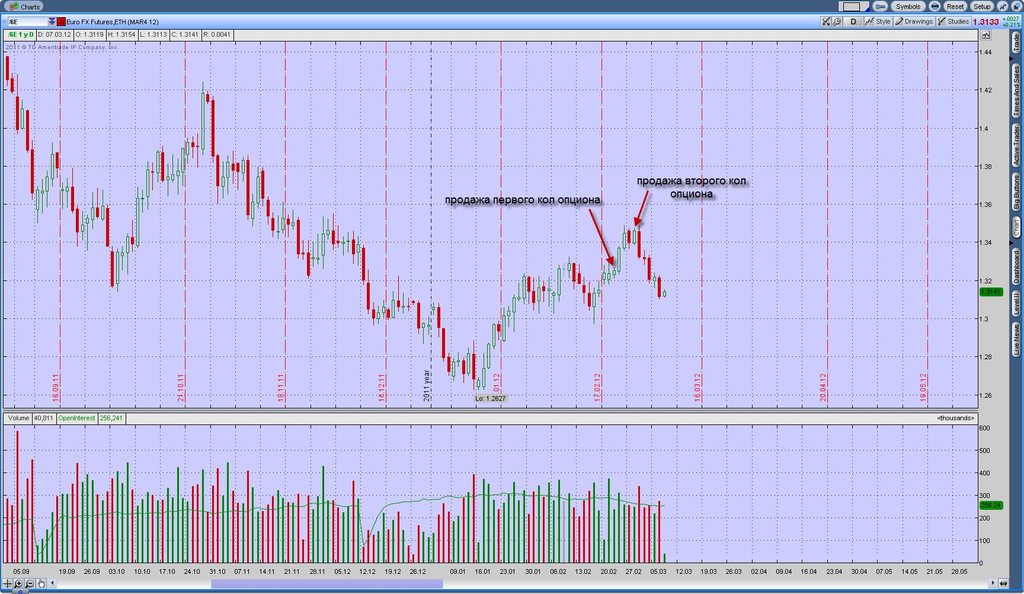
Task: Expand the symbol selector dropdown arrow
Action: [x=52, y=22]
